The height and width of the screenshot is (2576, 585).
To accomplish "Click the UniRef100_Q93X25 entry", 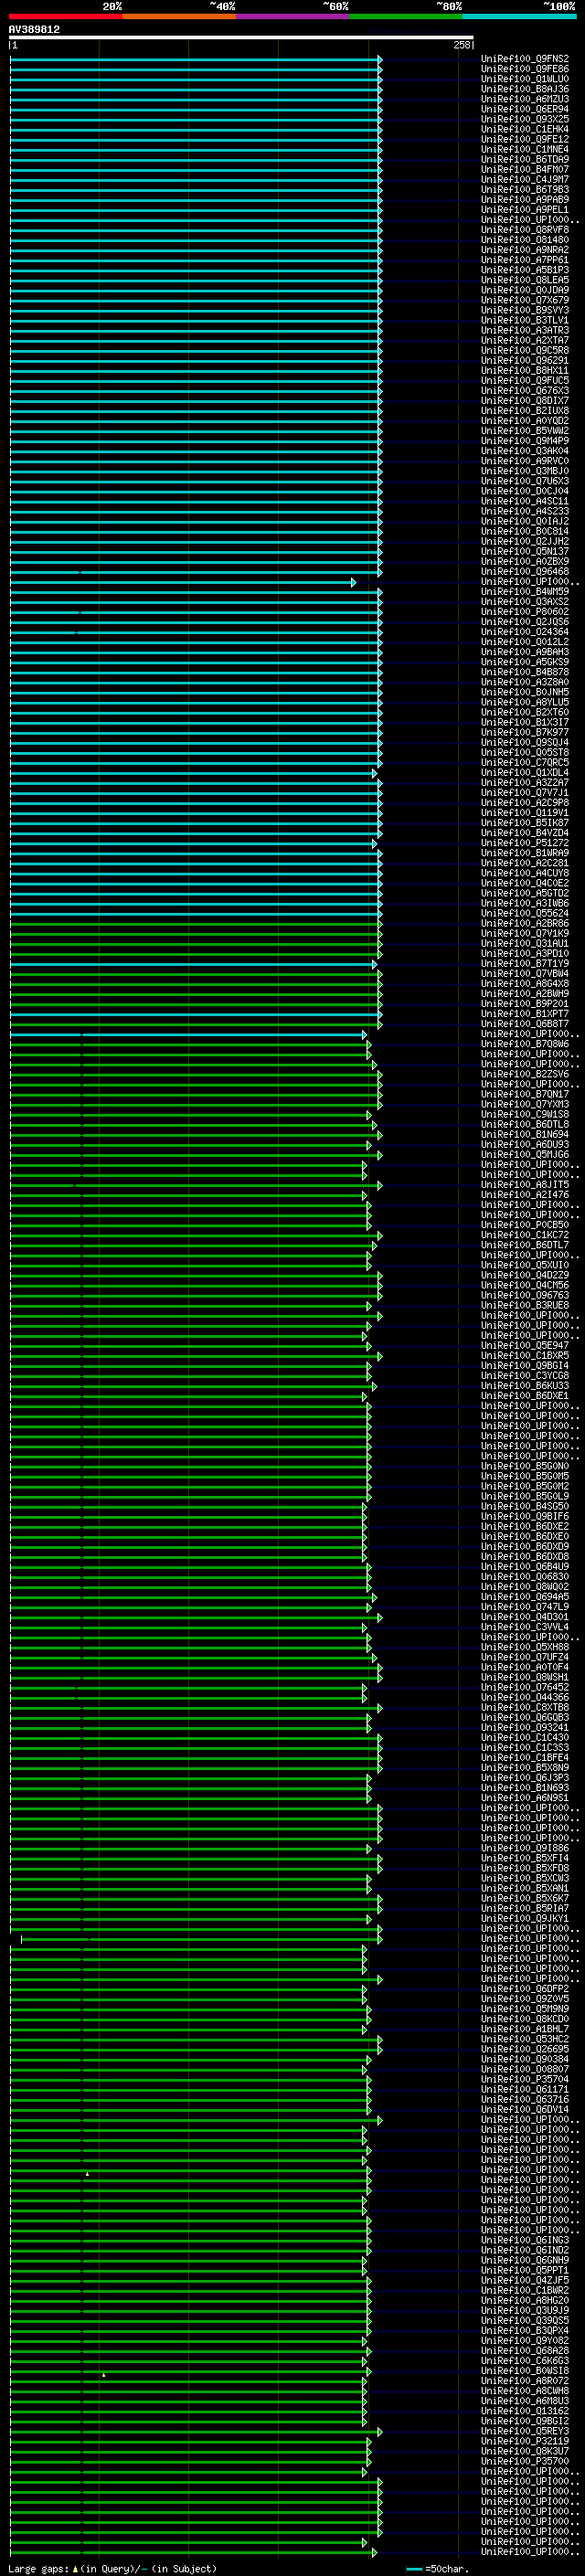I will coord(525,119).
